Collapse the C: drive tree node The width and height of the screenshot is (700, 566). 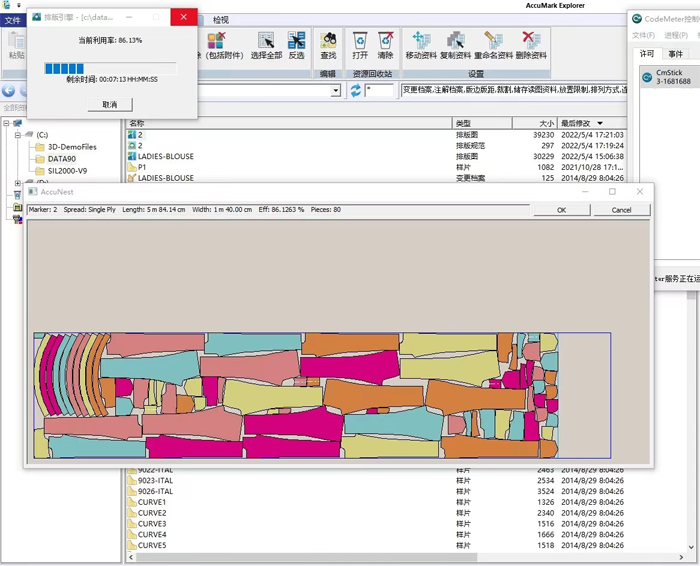click(x=18, y=135)
